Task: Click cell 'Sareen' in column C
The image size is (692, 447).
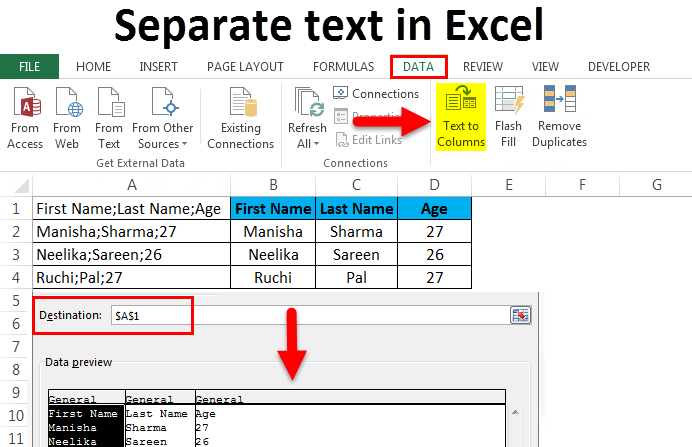Action: [357, 254]
